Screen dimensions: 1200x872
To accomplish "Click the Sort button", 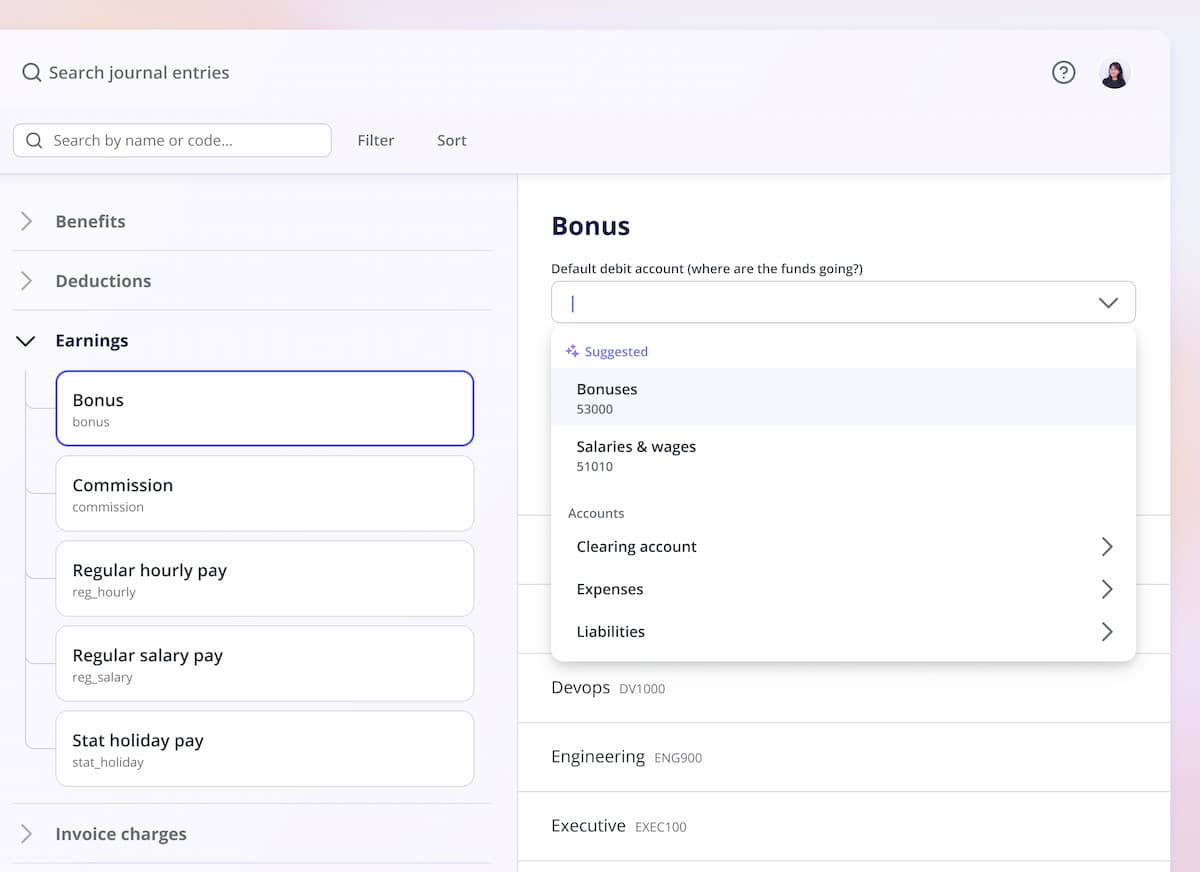I will (x=451, y=140).
